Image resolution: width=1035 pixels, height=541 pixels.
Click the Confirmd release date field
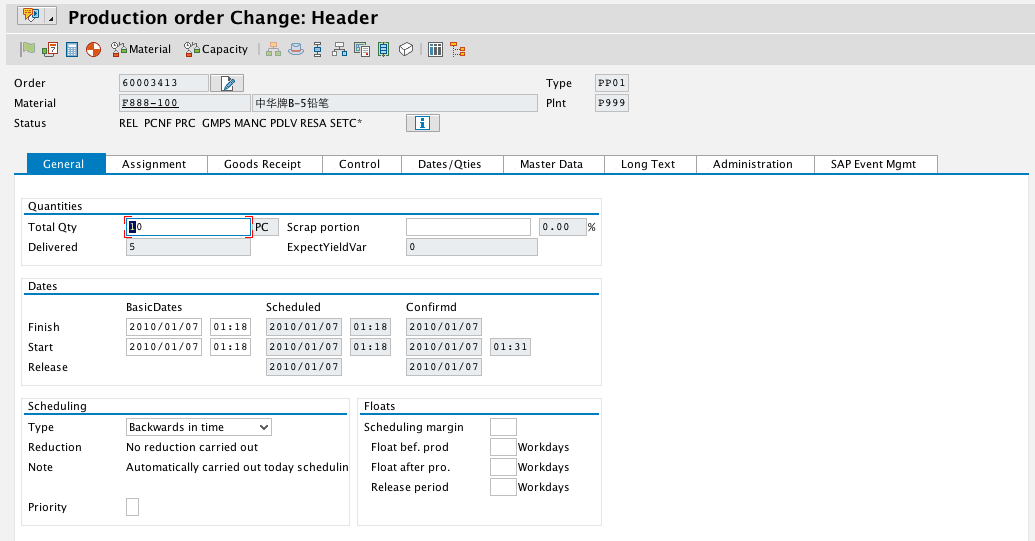coord(444,367)
